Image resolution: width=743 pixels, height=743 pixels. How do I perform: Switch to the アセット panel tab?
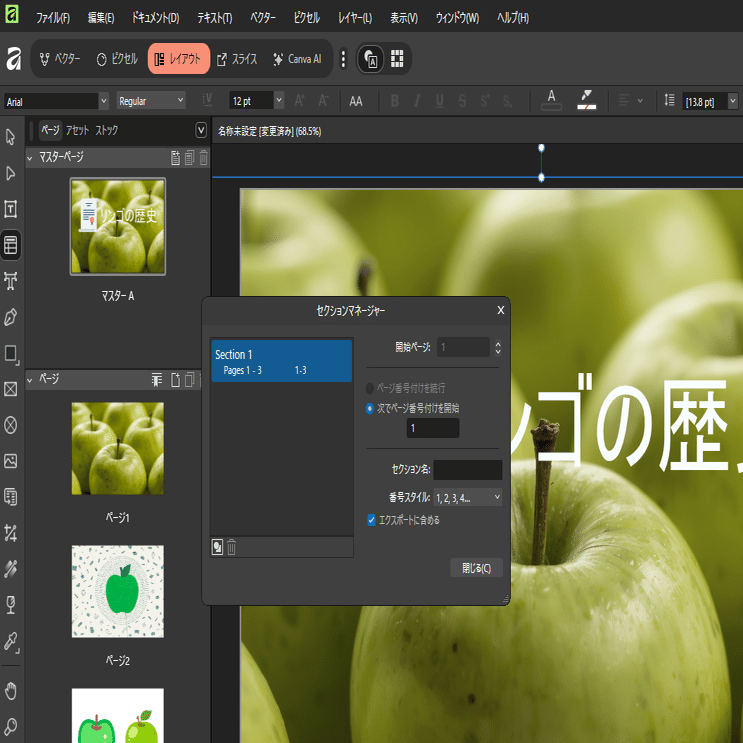[77, 130]
